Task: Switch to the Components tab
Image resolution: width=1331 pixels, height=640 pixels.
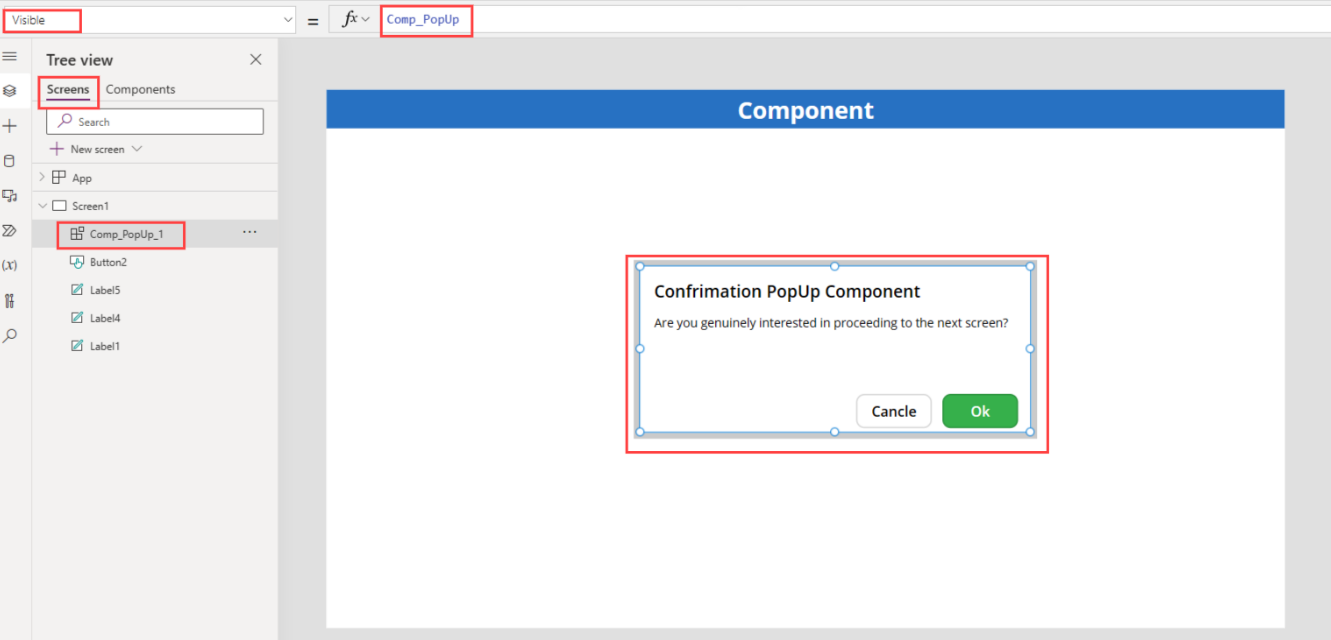Action: (140, 89)
